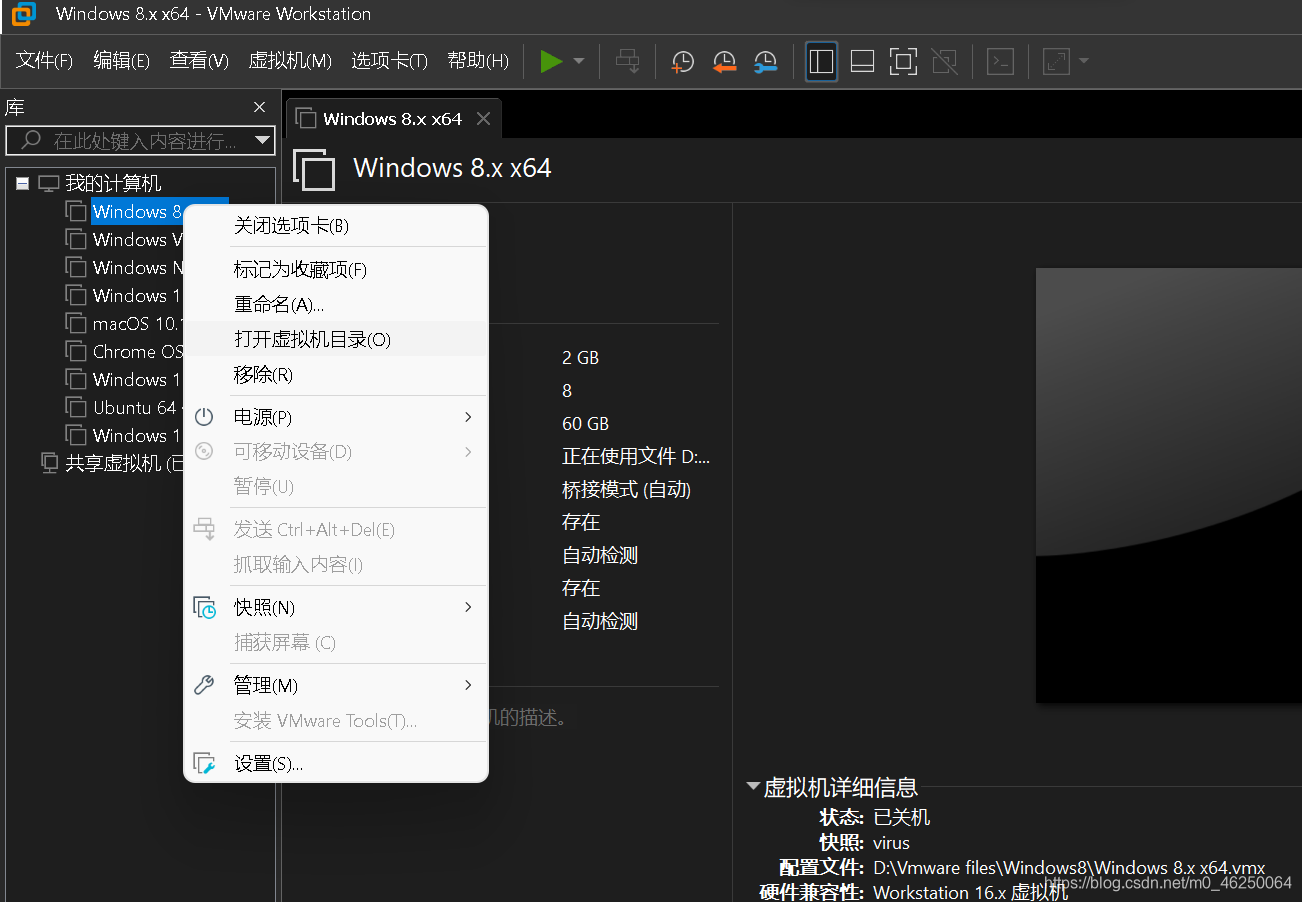
Task: Choose 安装 VMware Tools(T)... in context menu
Action: (x=336, y=720)
